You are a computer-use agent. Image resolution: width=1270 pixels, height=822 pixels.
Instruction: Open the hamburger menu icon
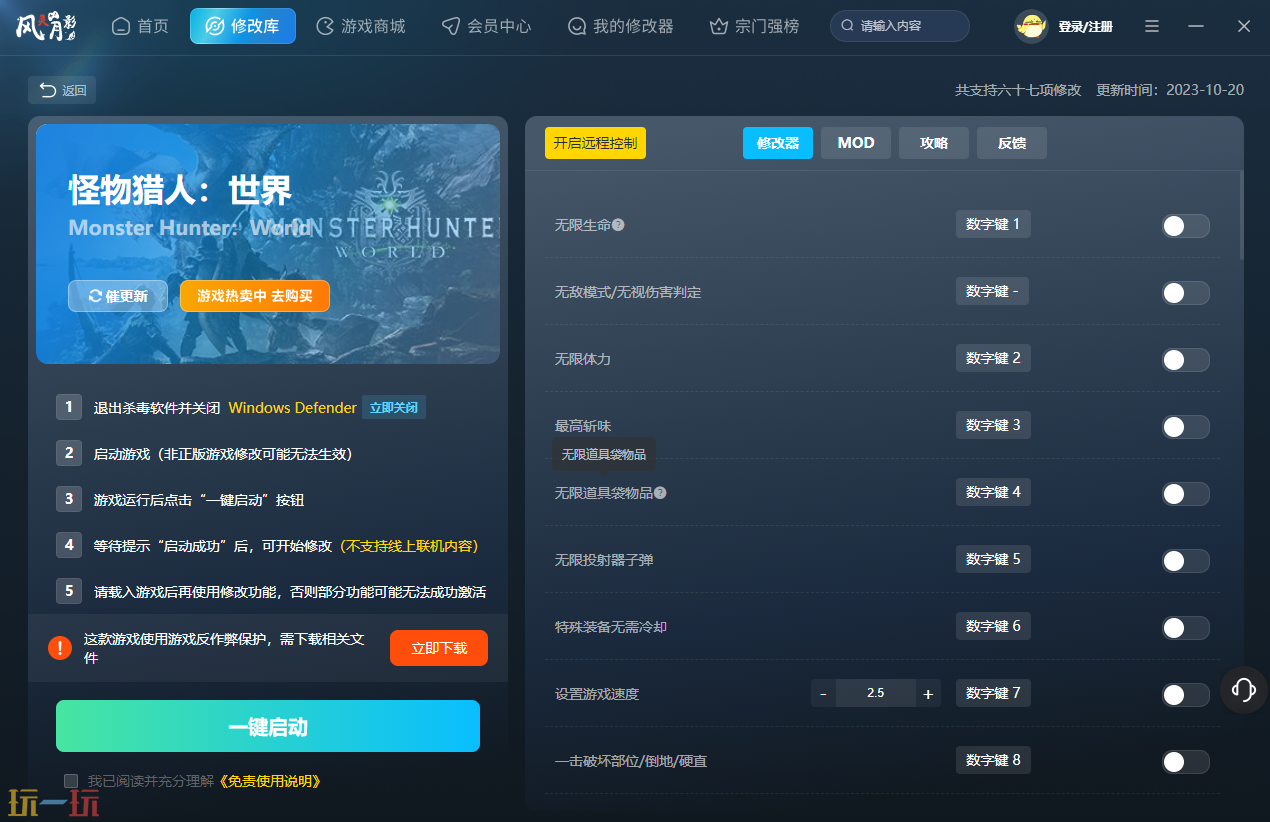pyautogui.click(x=1152, y=26)
